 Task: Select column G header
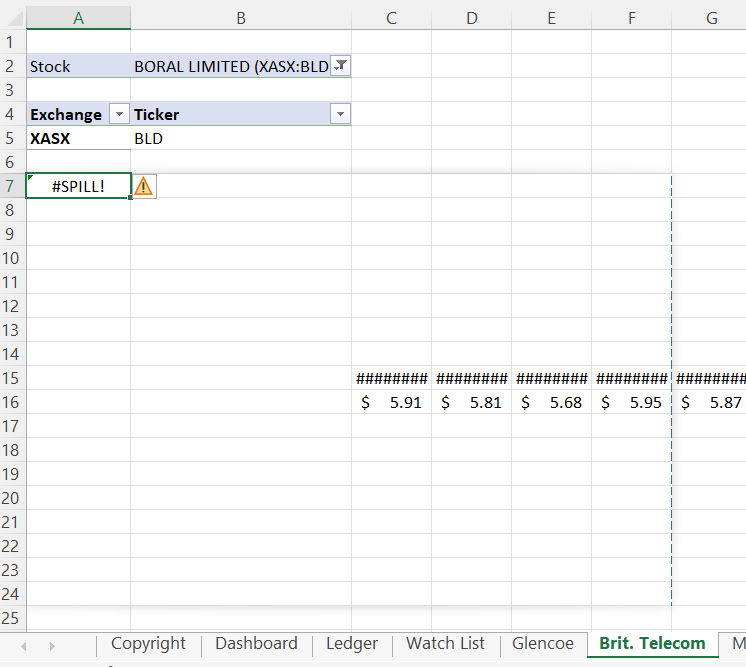[x=709, y=18]
